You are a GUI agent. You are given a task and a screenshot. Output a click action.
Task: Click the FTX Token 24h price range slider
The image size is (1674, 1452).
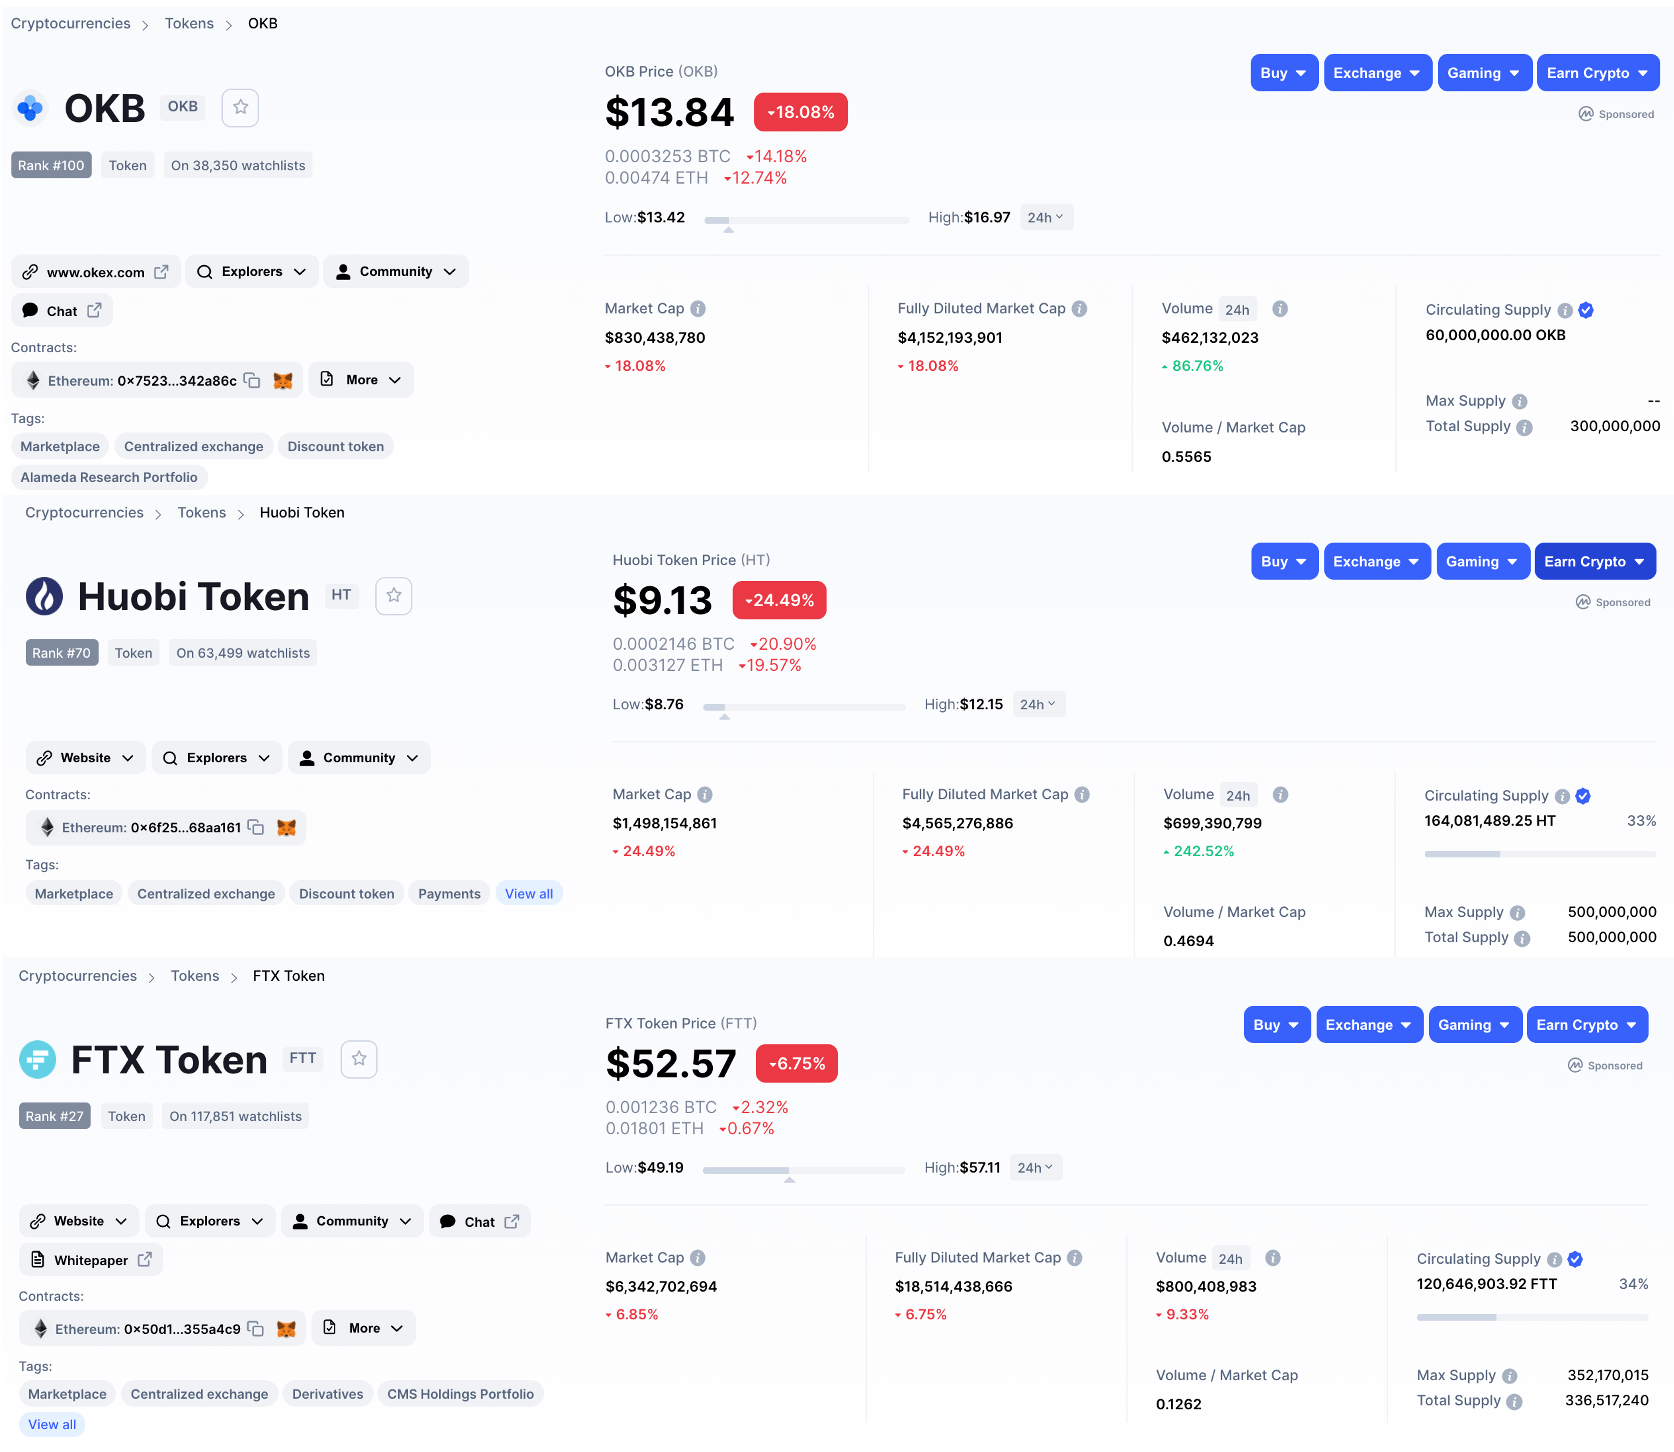(789, 1170)
